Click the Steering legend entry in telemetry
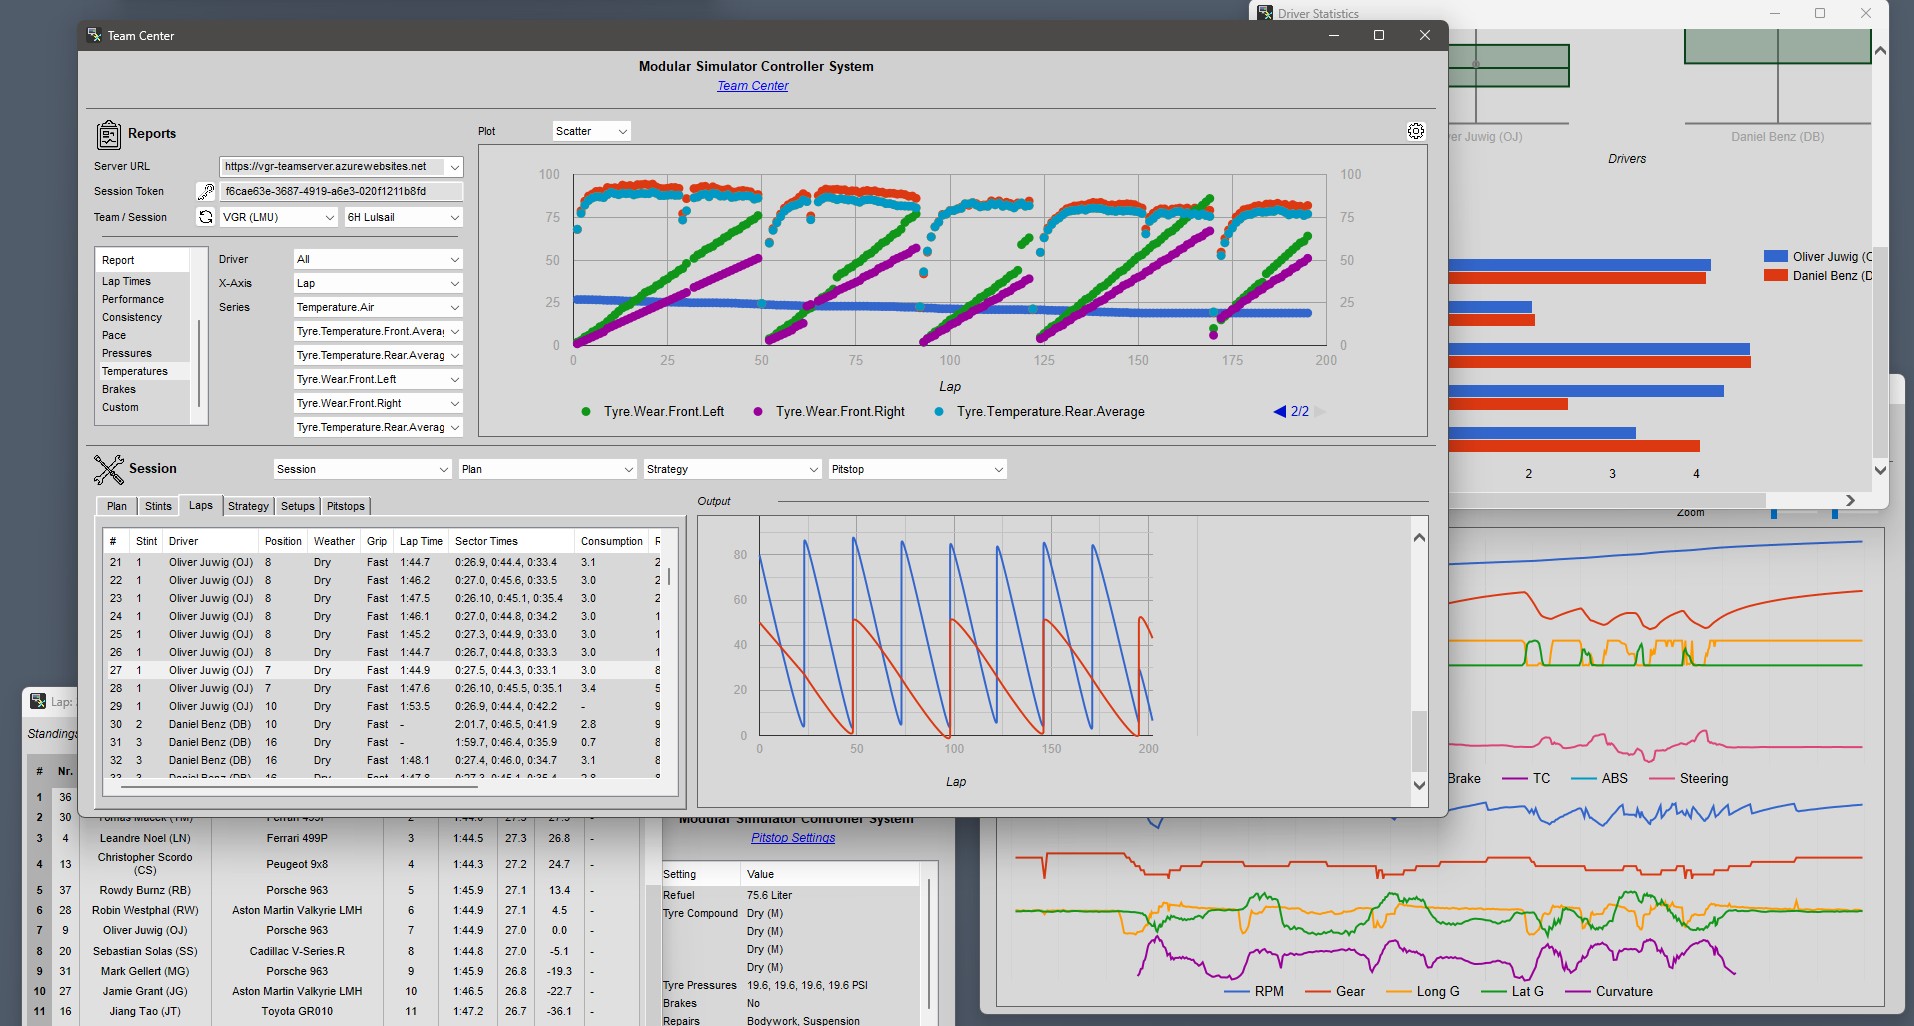Screen dimensions: 1914x1026 pyautogui.click(x=1689, y=778)
